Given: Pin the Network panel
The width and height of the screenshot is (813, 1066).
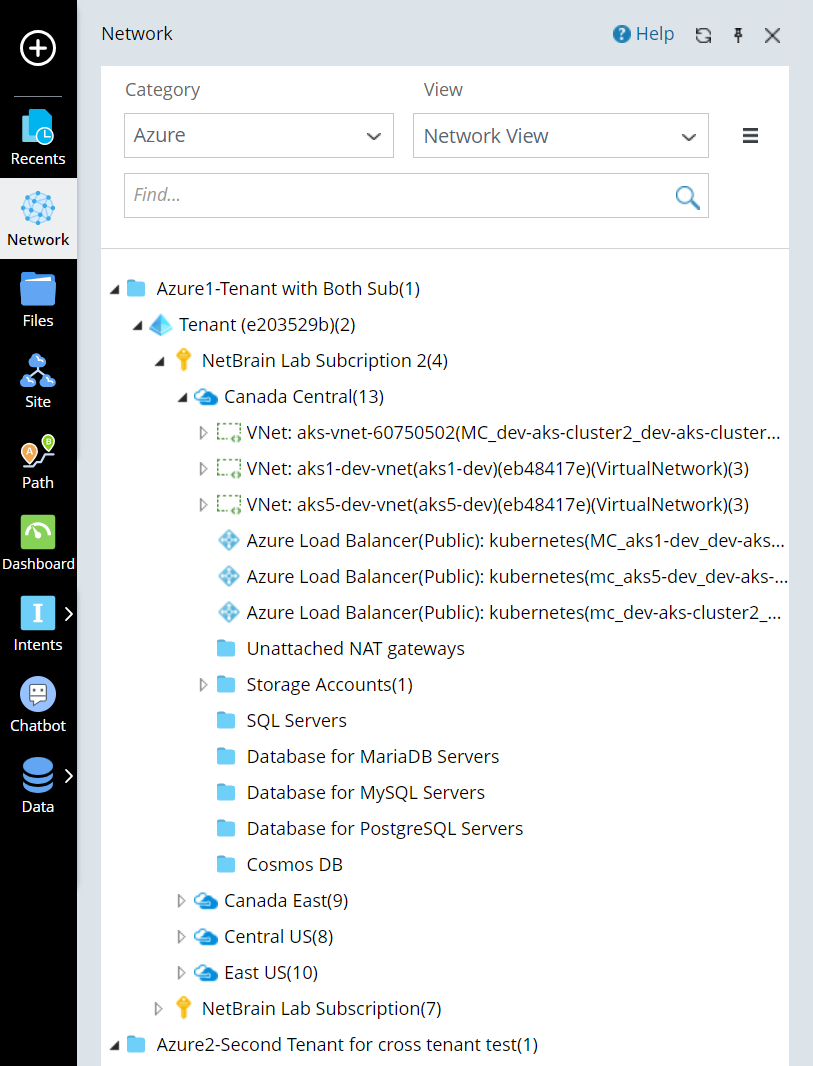Looking at the screenshot, I should click(x=738, y=35).
